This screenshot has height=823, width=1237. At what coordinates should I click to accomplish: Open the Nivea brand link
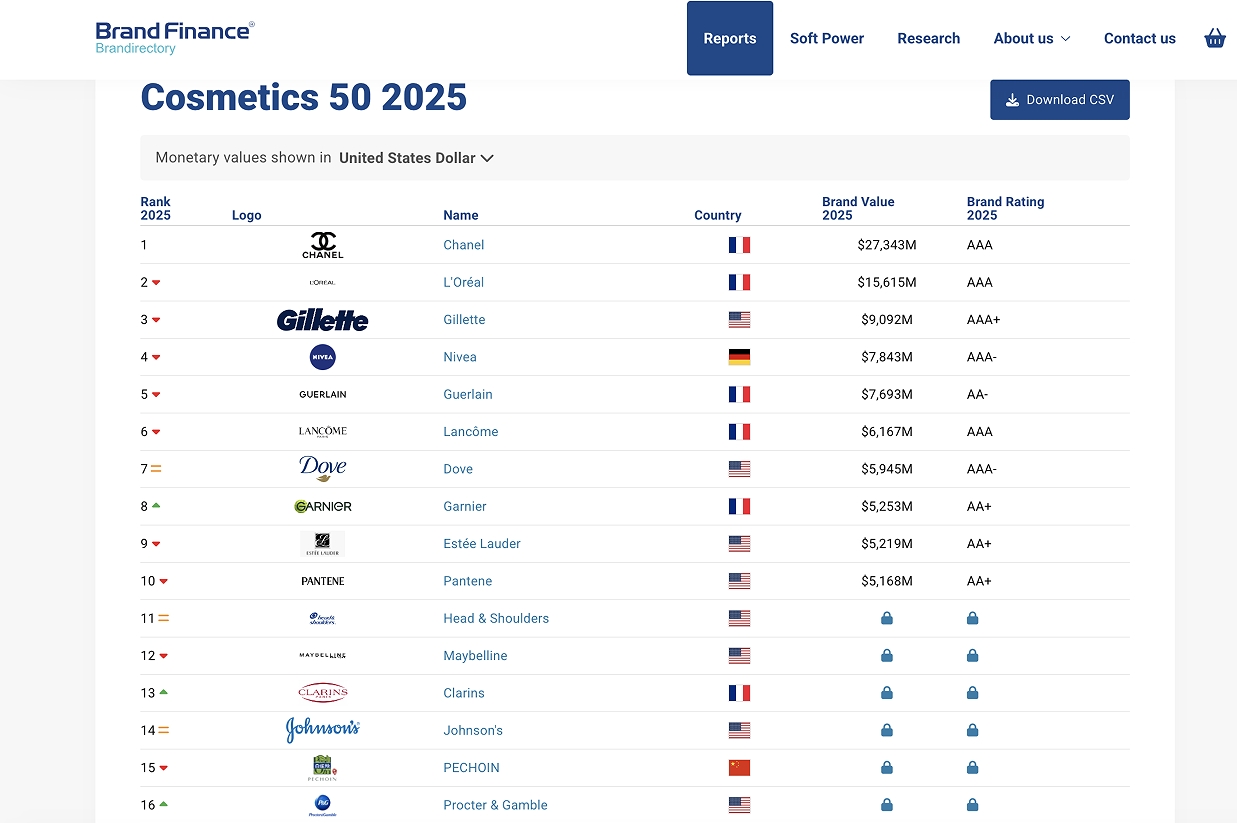pos(460,357)
